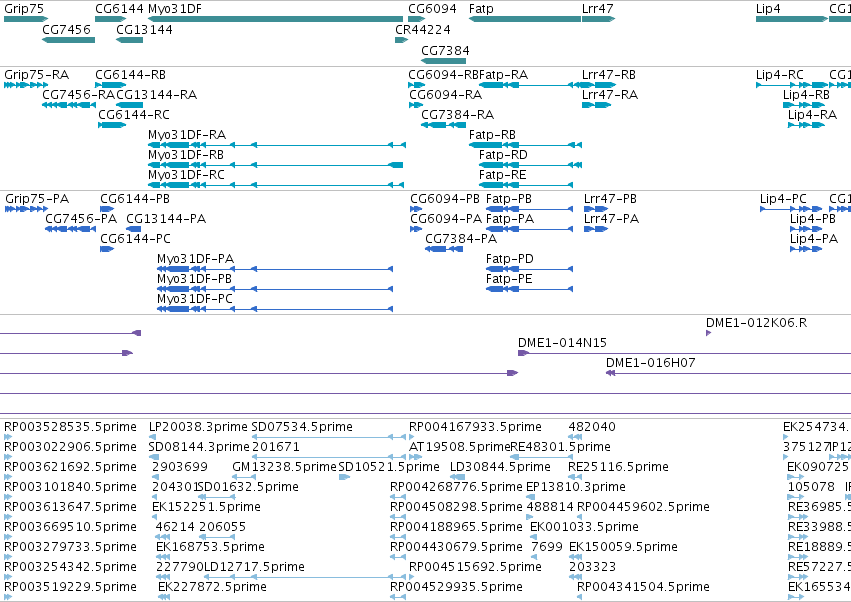Screen dimensions: 851x602
Task: Select the Lrr47-PB protein label
Action: click(611, 199)
